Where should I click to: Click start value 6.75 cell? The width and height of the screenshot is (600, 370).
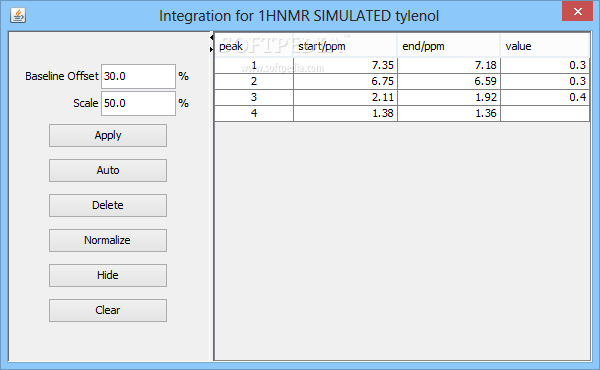click(x=346, y=81)
